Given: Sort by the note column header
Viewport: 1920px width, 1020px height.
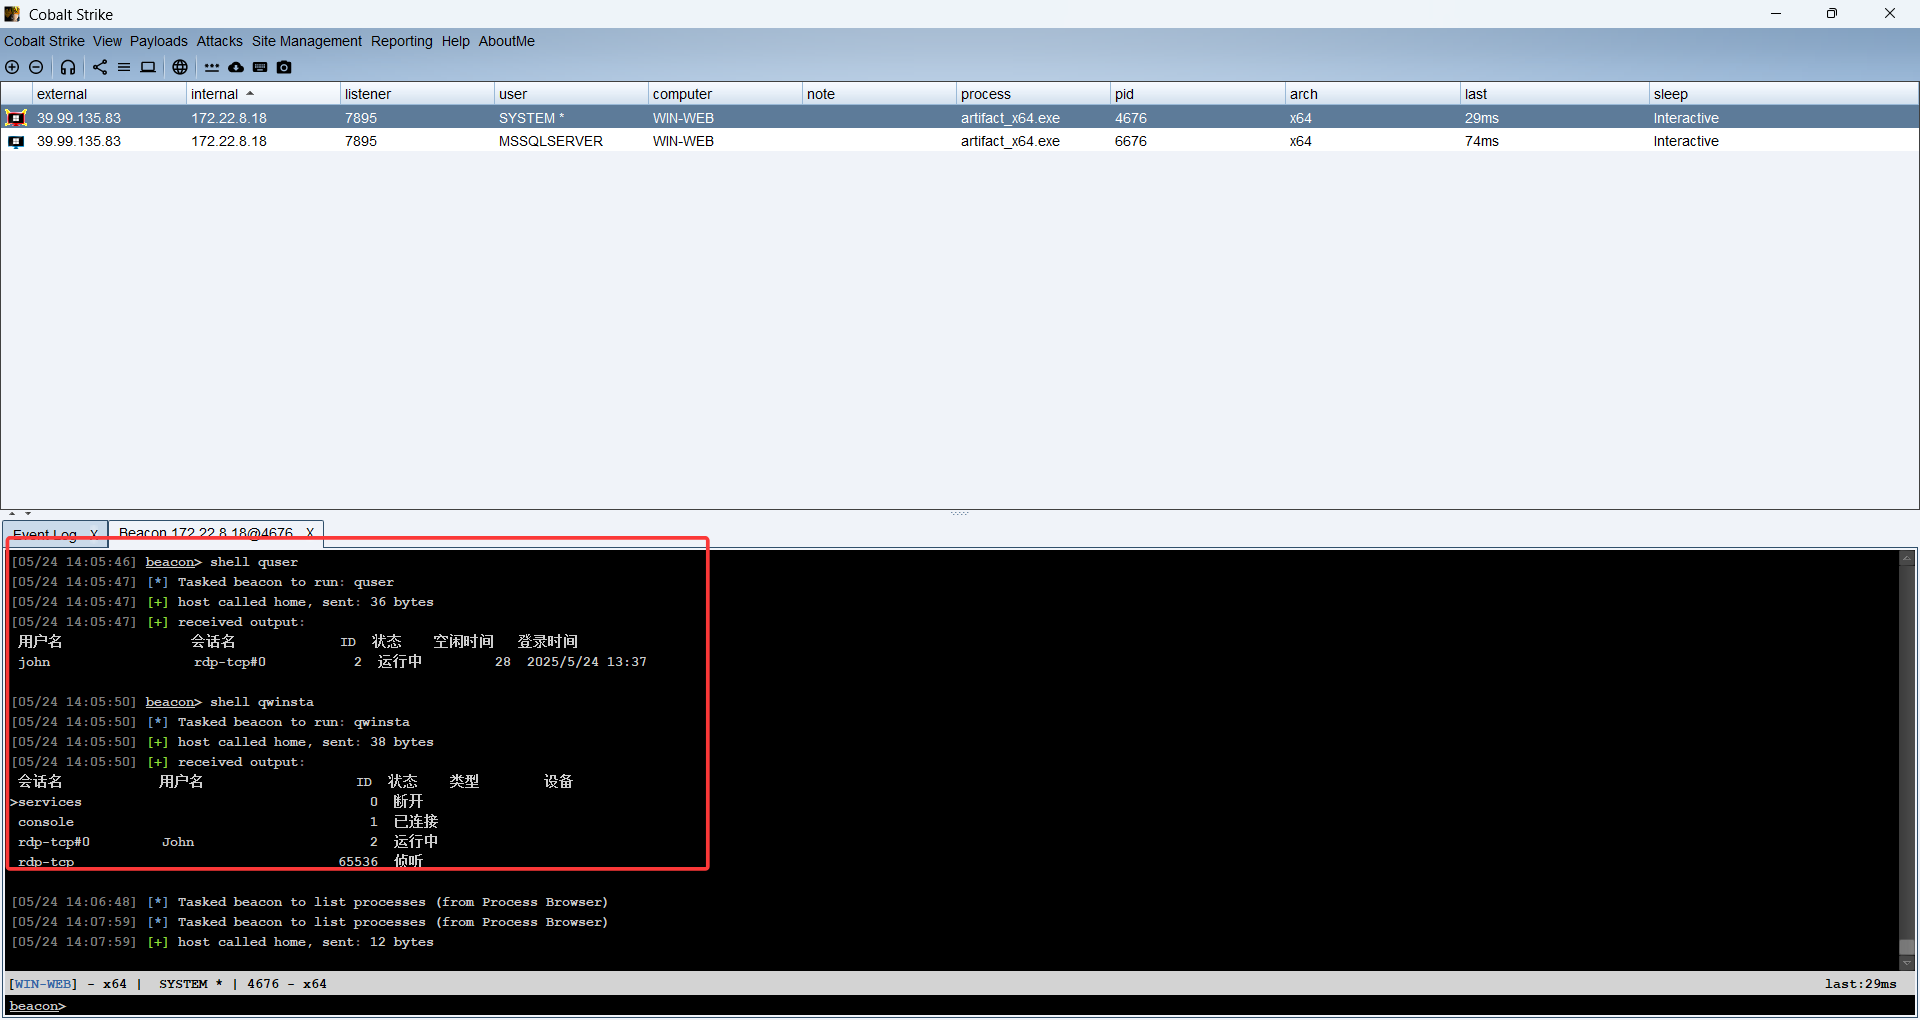Looking at the screenshot, I should pyautogui.click(x=879, y=94).
